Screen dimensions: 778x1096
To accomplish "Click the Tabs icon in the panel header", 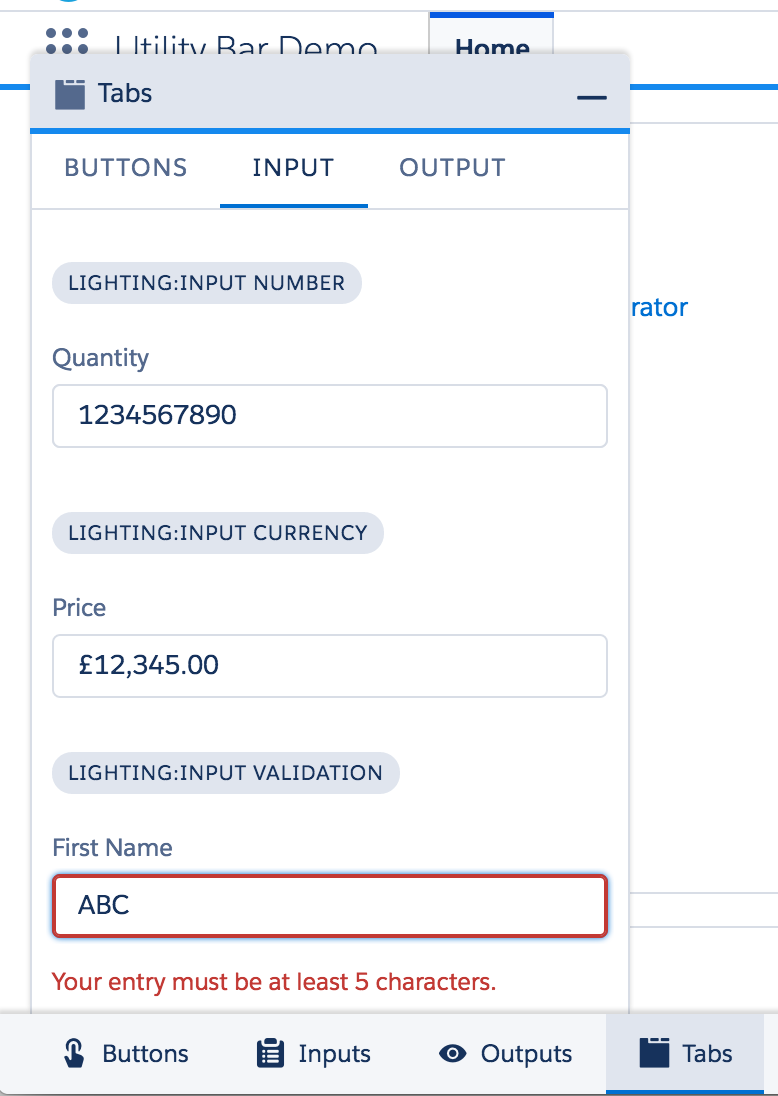I will [68, 93].
